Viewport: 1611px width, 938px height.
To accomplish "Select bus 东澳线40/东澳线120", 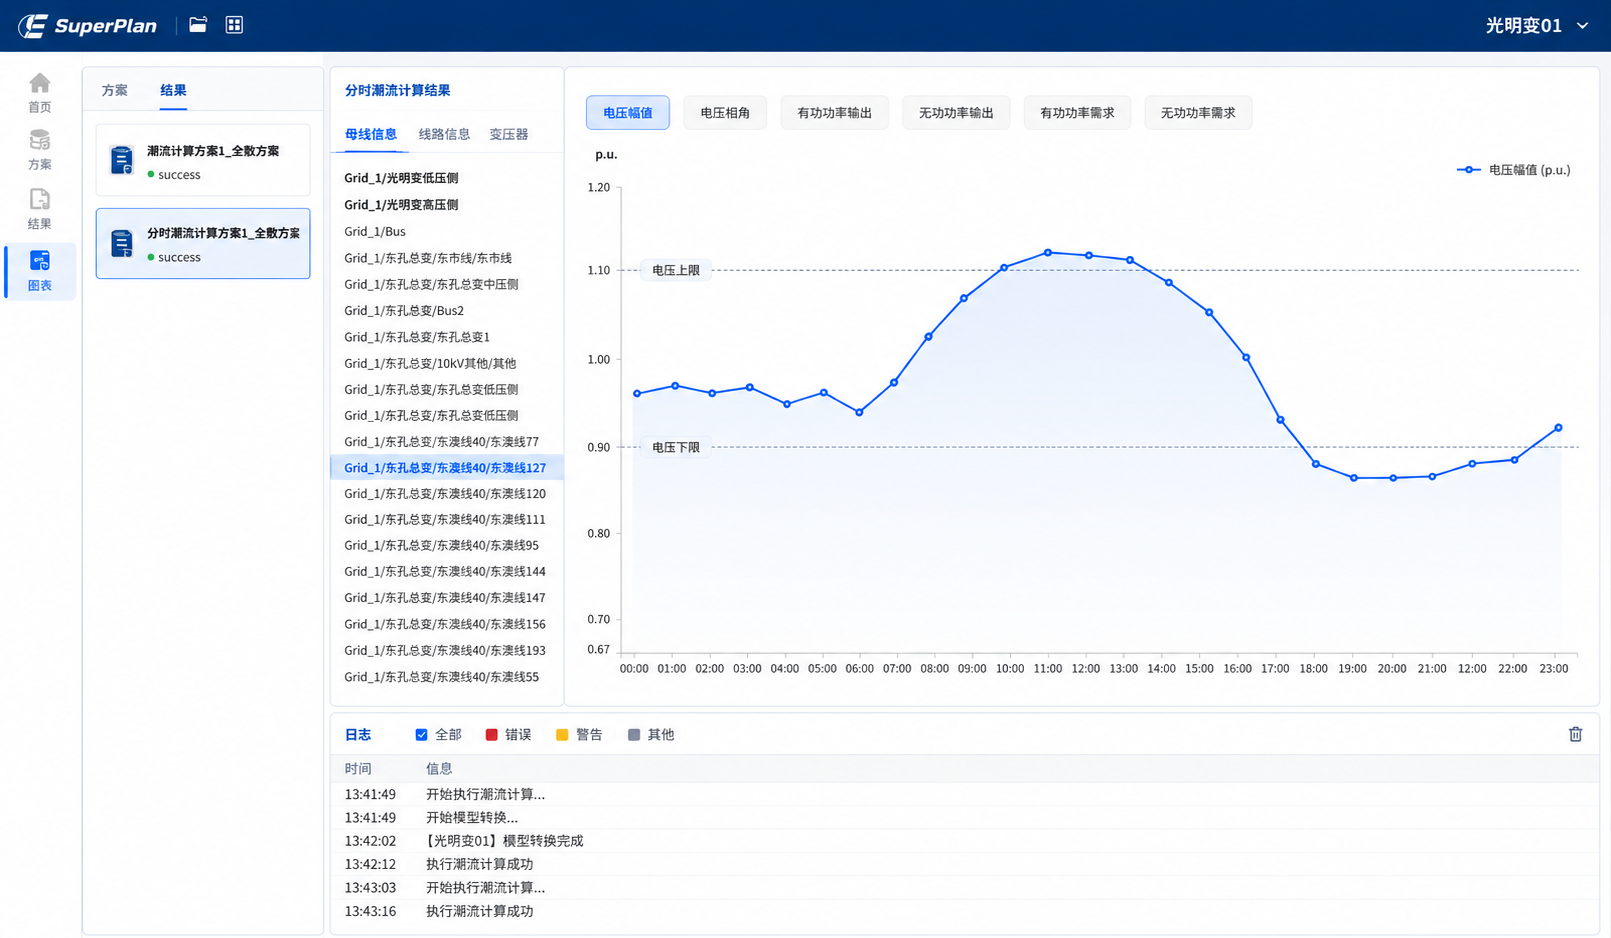I will [445, 494].
